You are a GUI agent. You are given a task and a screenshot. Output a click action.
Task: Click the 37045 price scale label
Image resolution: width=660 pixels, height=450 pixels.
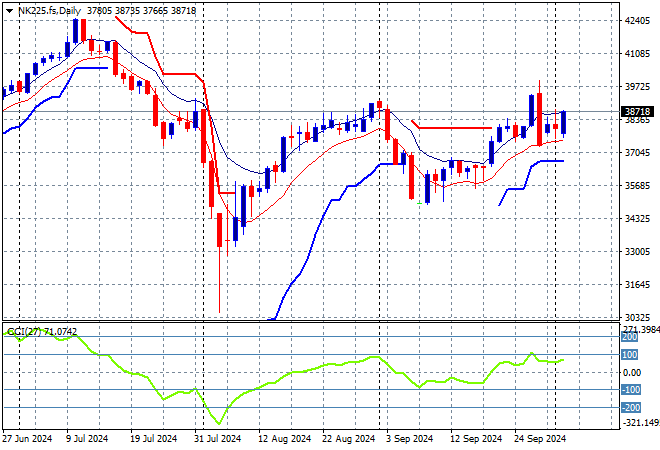(x=637, y=153)
